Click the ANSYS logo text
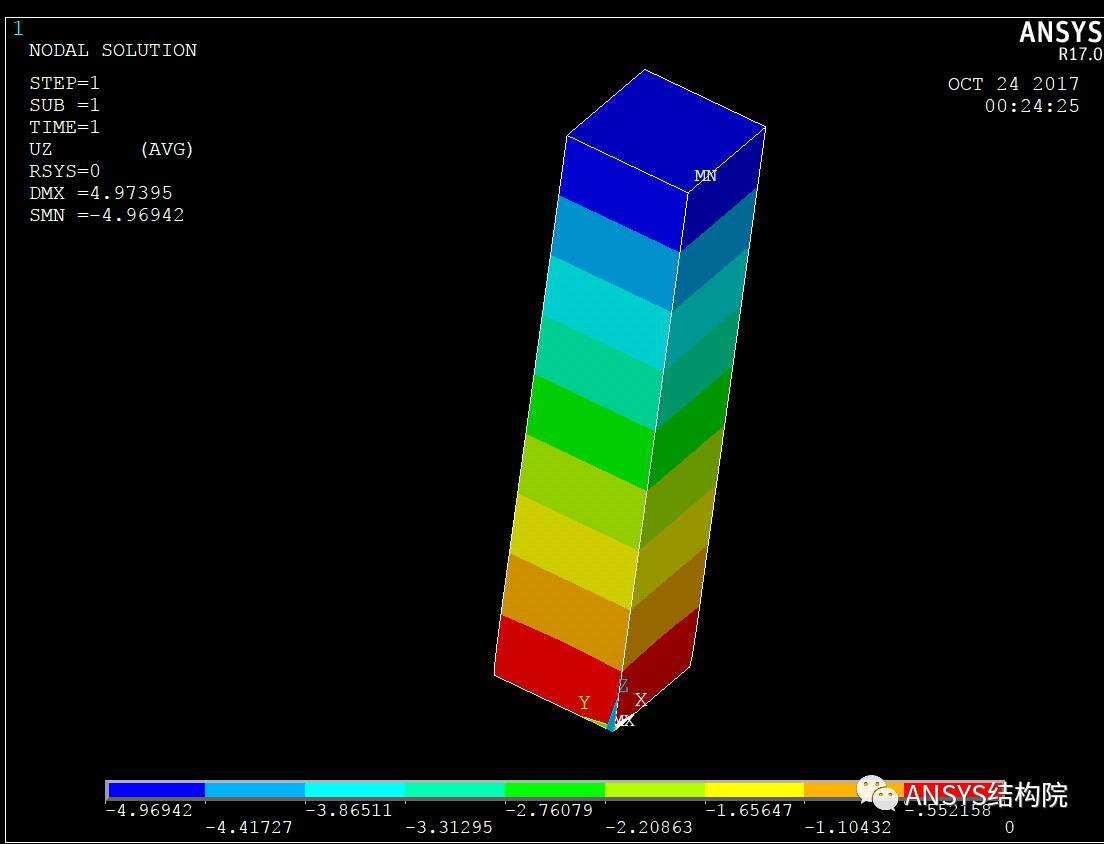This screenshot has width=1104, height=844. click(1061, 32)
